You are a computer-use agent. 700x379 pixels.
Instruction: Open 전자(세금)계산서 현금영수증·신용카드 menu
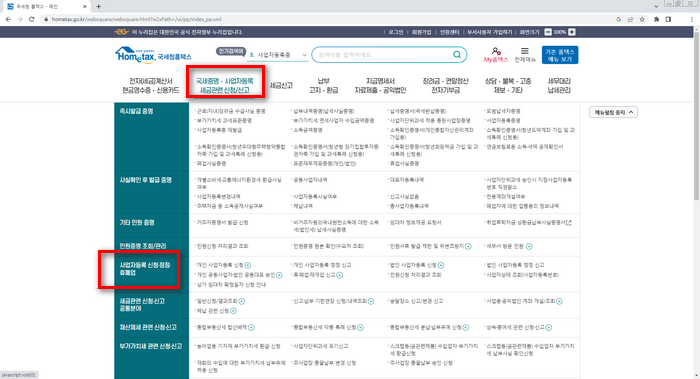(x=151, y=86)
